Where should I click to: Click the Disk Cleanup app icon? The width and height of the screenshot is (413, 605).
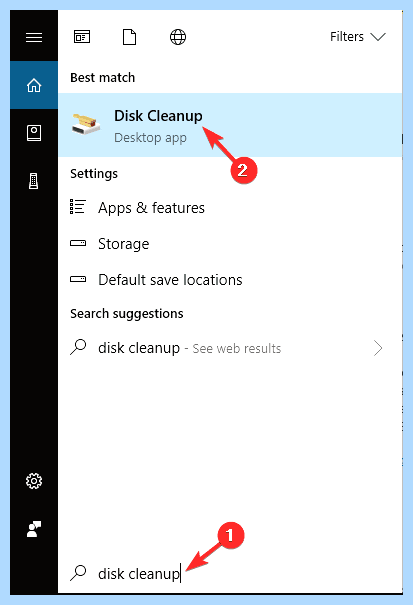point(86,125)
